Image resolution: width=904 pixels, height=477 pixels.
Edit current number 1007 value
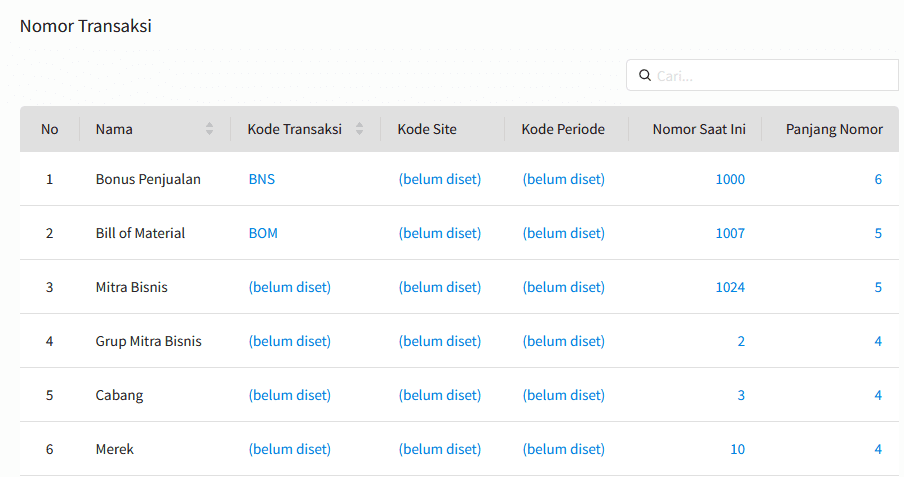pyautogui.click(x=730, y=233)
